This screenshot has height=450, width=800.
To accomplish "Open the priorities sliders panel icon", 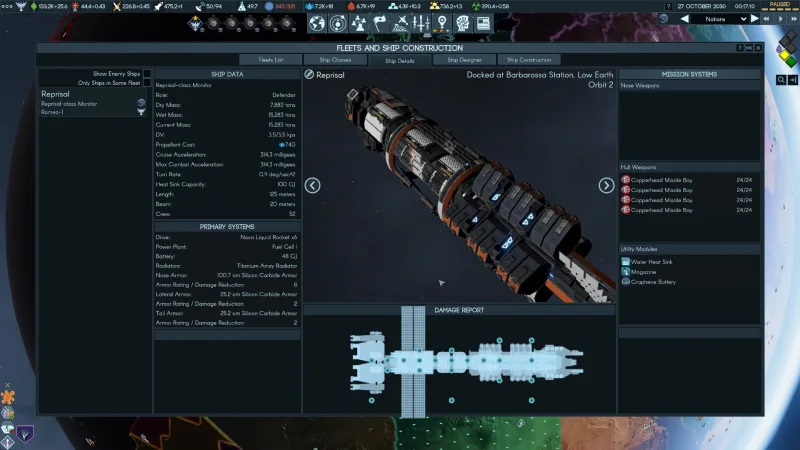I will click(421, 23).
